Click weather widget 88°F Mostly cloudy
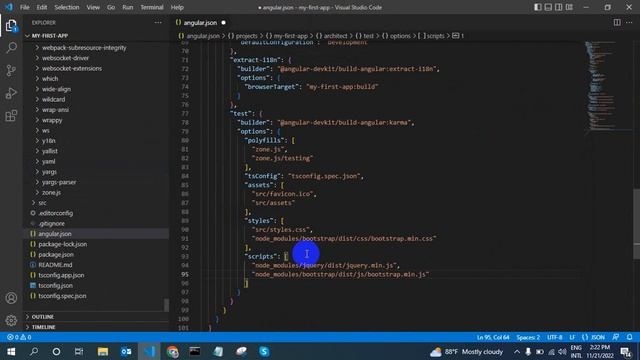The image size is (640, 360). pyautogui.click(x=467, y=351)
